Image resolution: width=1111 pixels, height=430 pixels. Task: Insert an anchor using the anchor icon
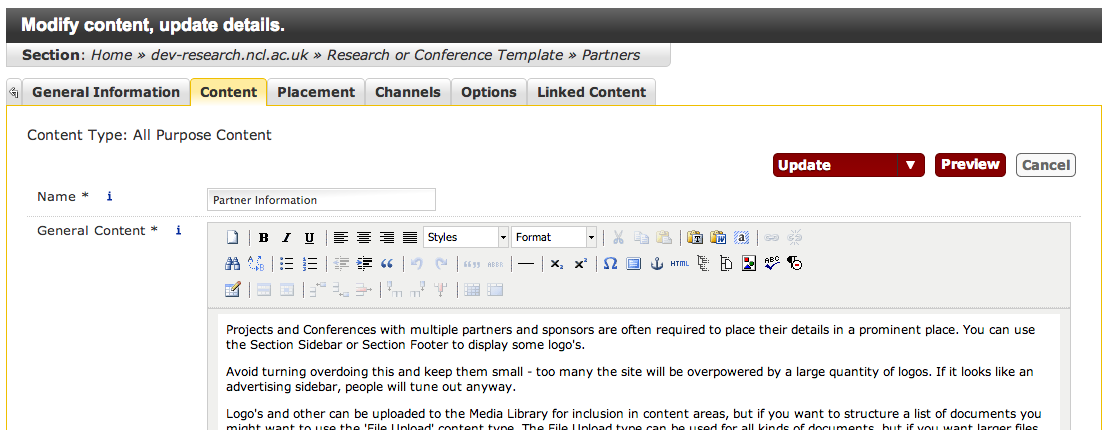(657, 264)
